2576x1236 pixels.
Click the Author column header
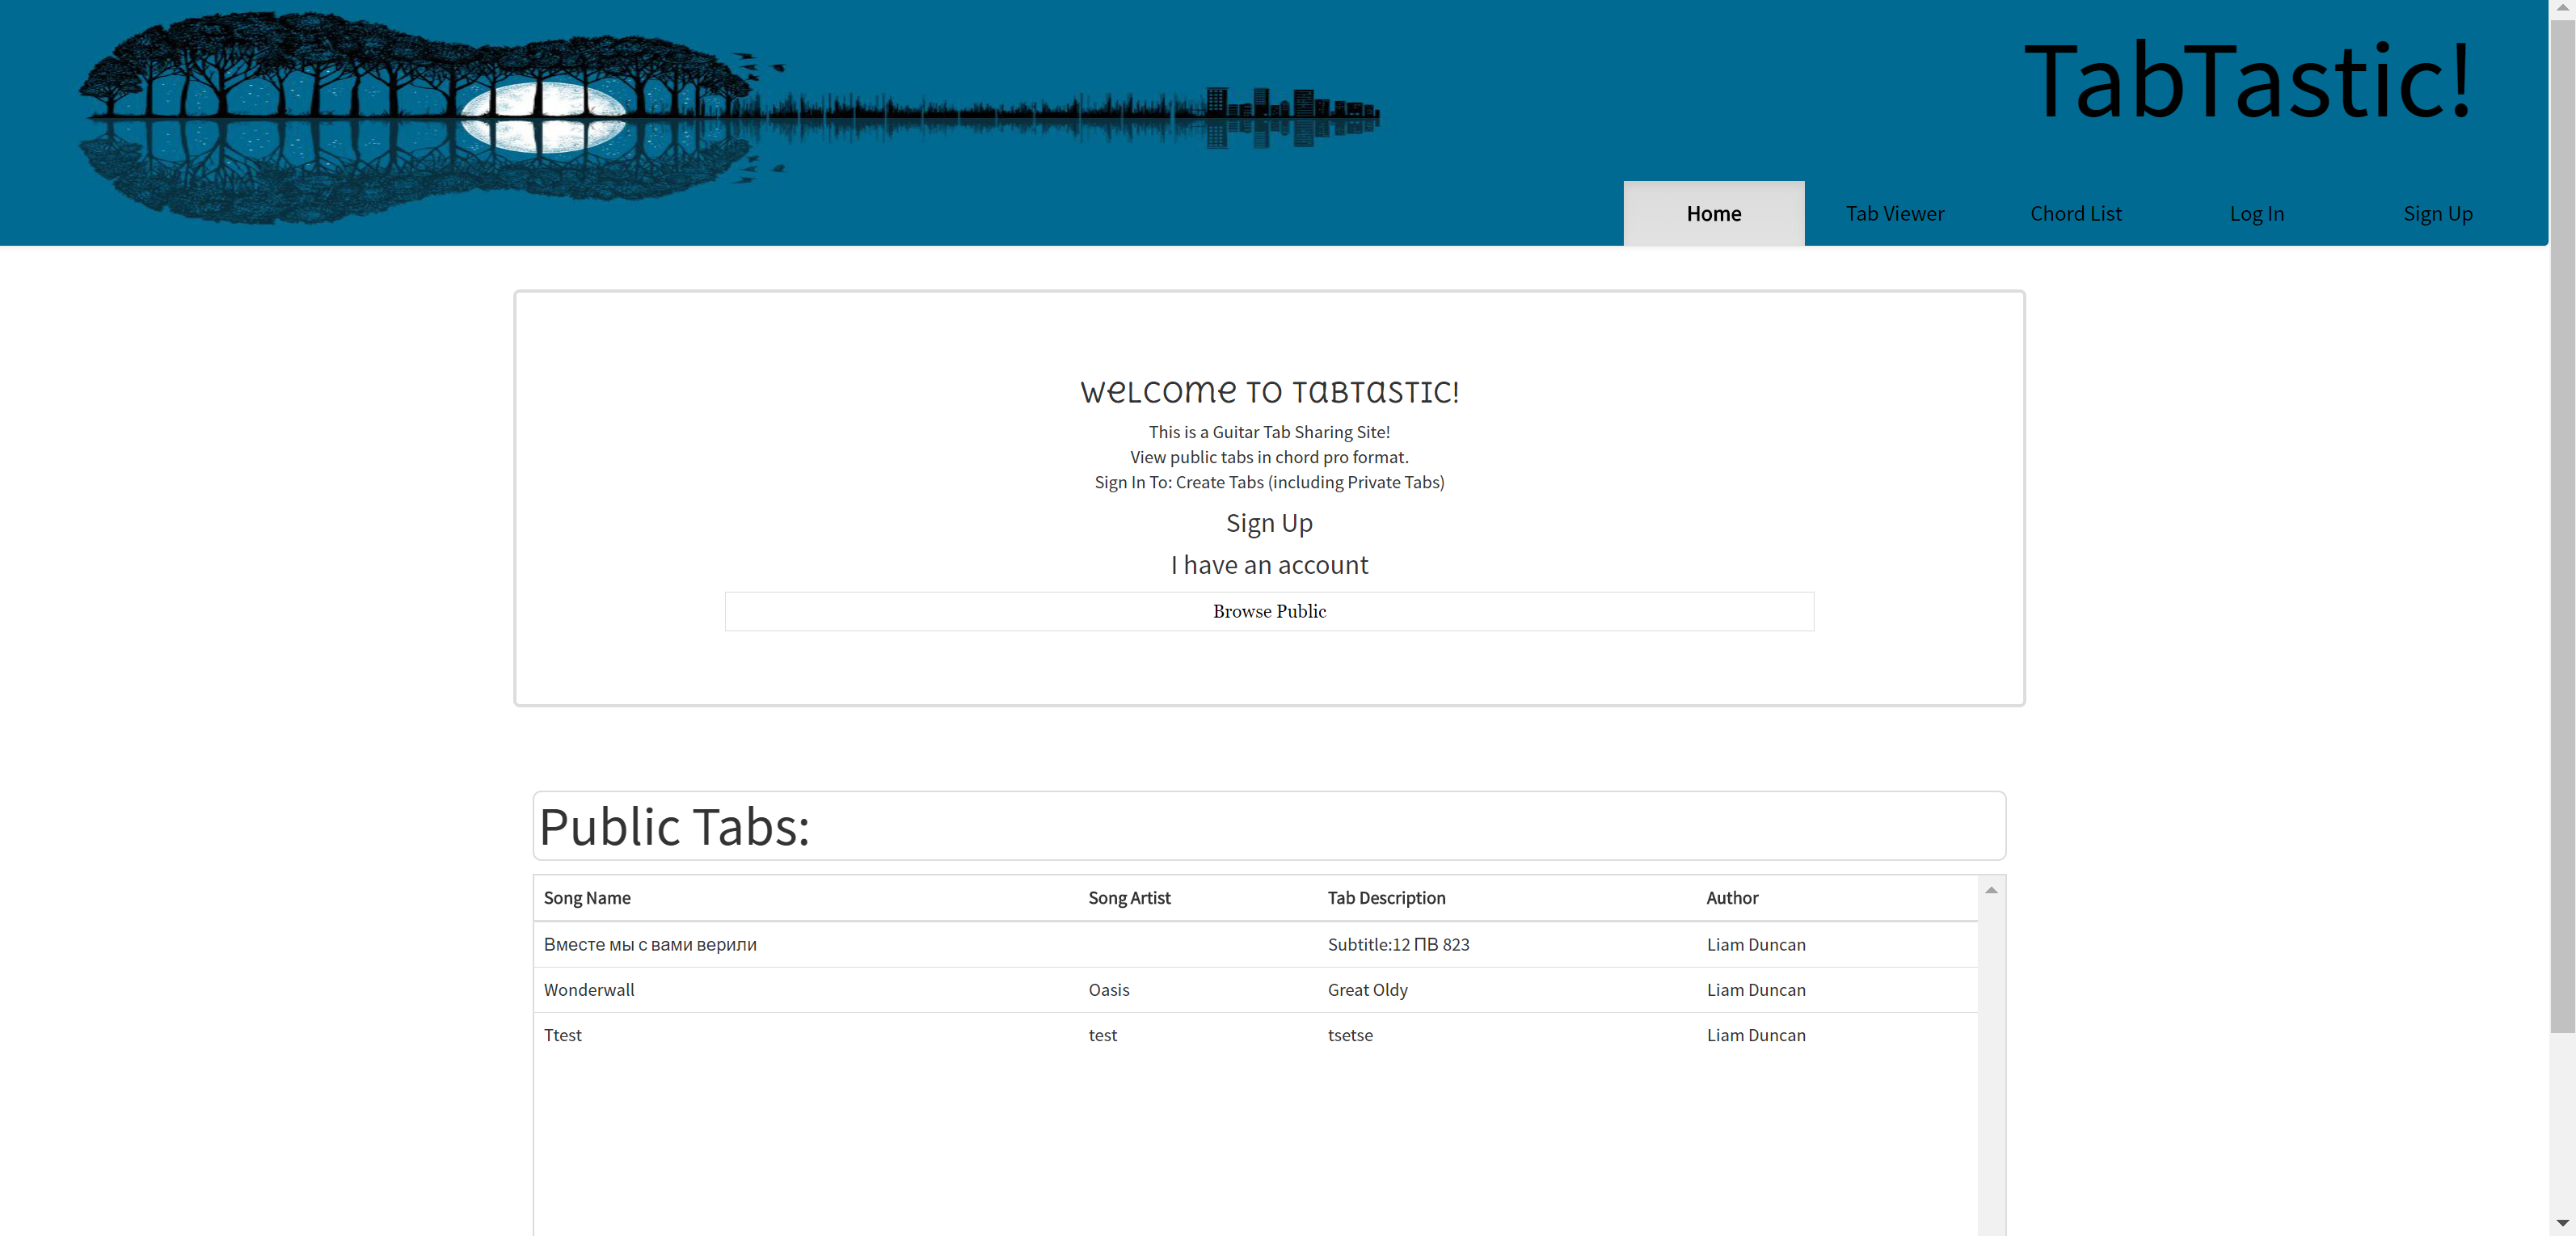(x=1731, y=898)
